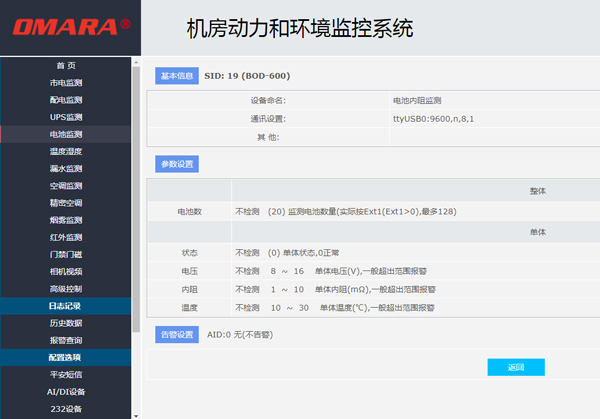Open 报警查询 in the sidebar
Image resolution: width=600 pixels, height=419 pixels.
[66, 340]
